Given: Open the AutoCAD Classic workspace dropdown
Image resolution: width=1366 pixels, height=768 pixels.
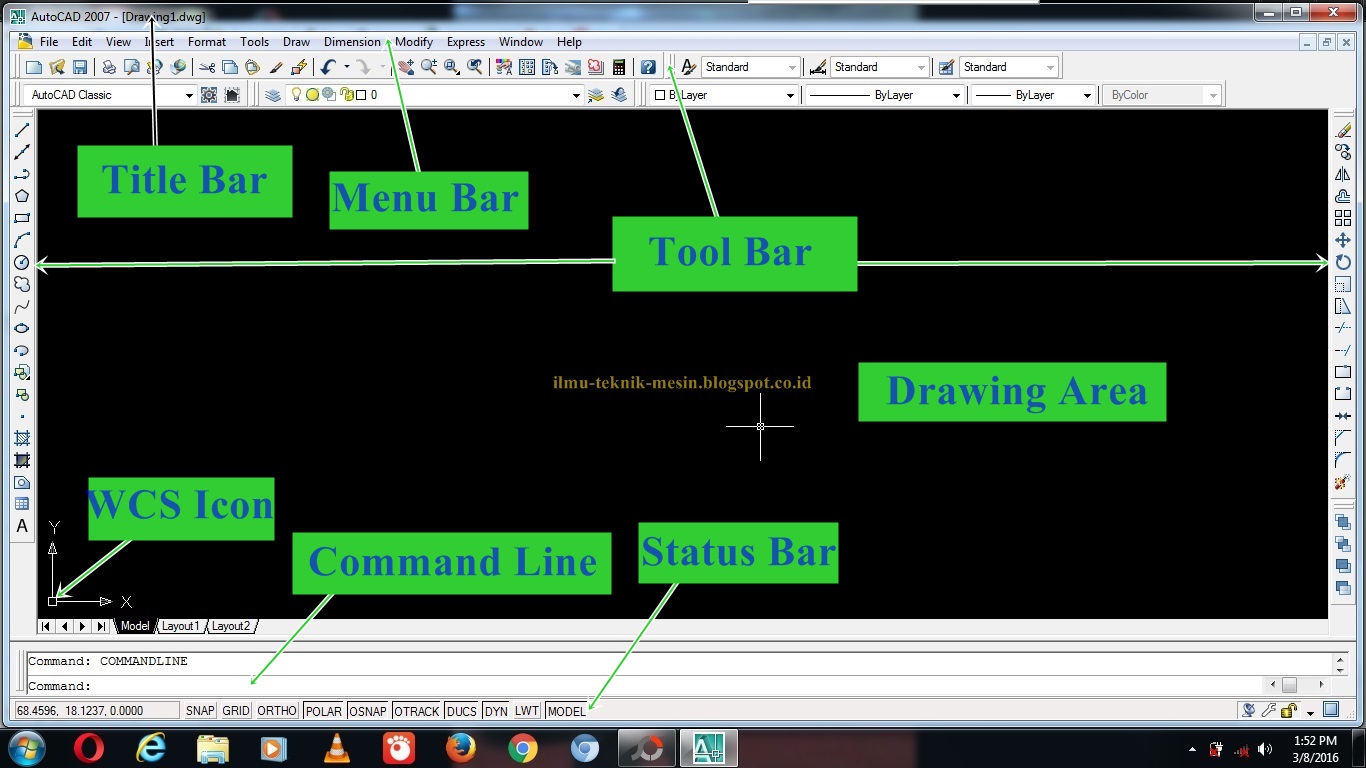Looking at the screenshot, I should [188, 94].
